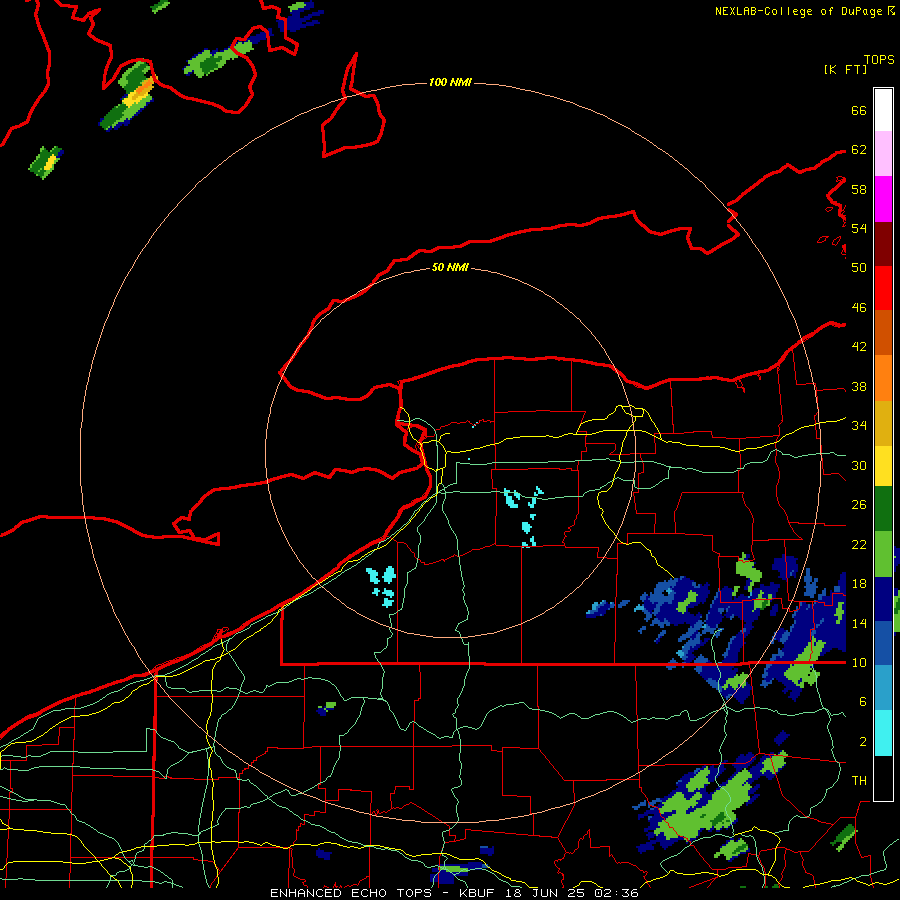
Task: Click the legend value '46'
Action: tap(859, 308)
